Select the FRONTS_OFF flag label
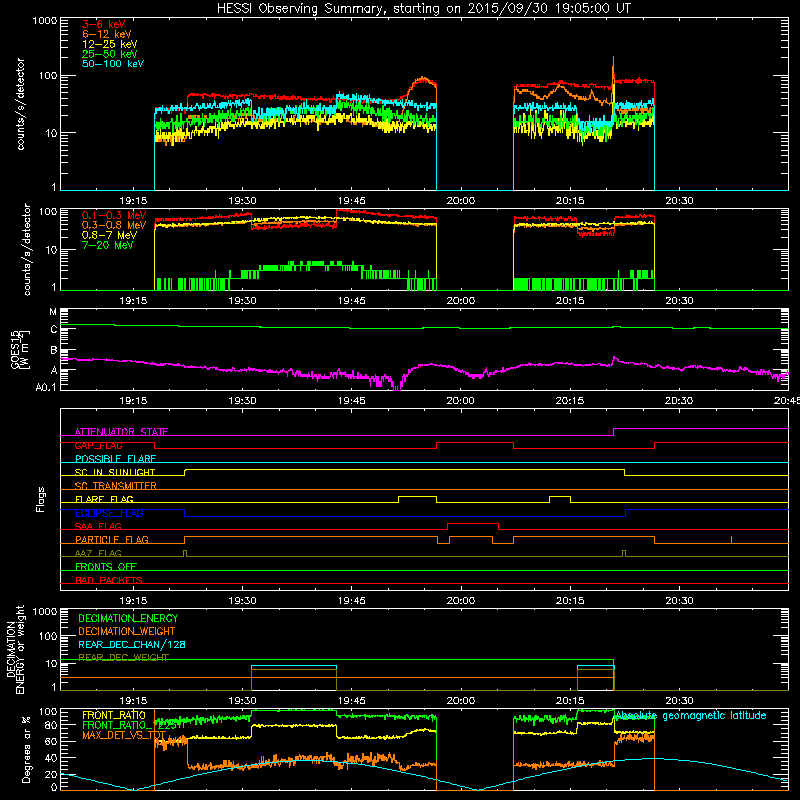 click(x=106, y=566)
